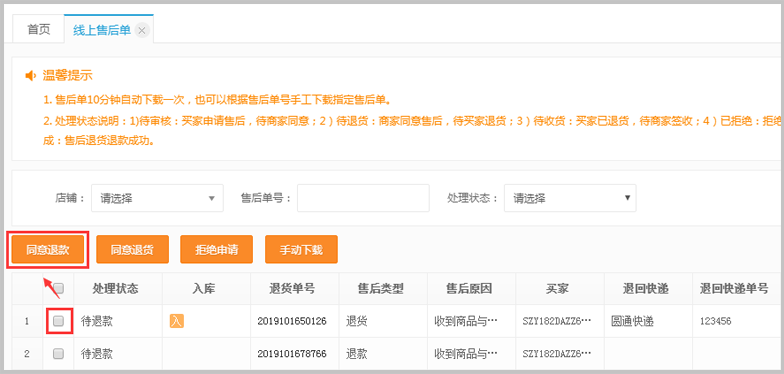Image resolution: width=784 pixels, height=374 pixels.
Task: Focus the 售后单号 input field
Action: tap(364, 198)
